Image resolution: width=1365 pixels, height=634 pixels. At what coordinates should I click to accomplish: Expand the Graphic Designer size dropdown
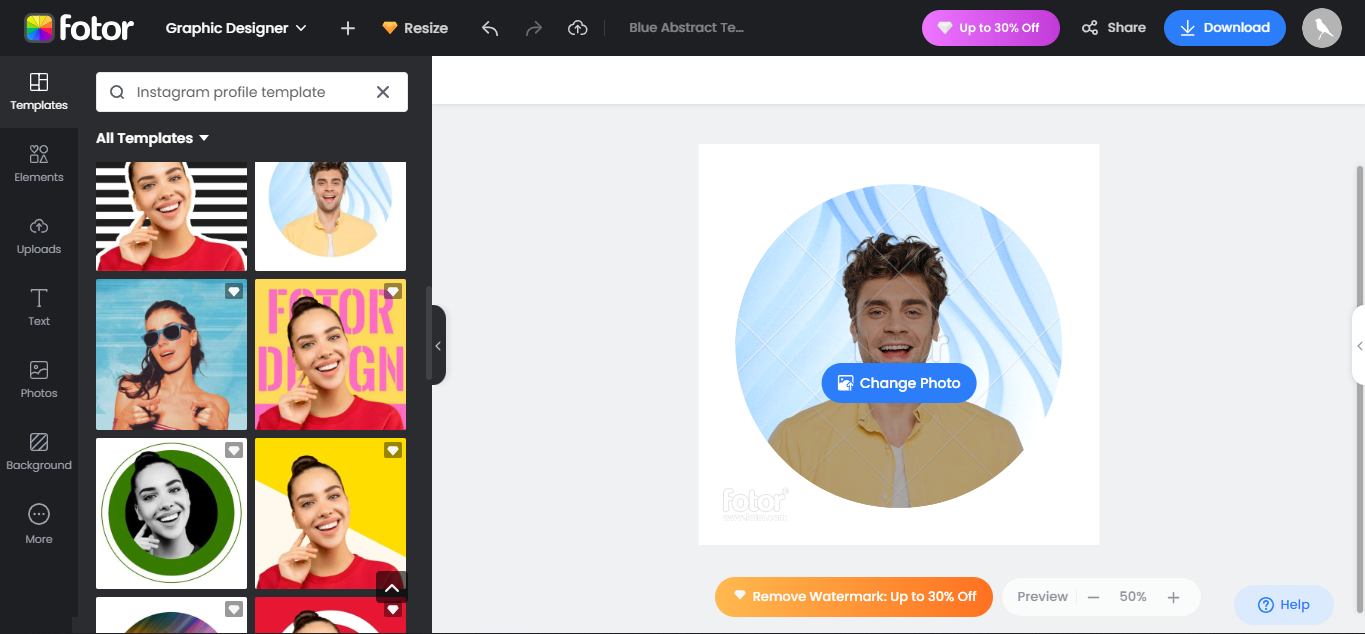(236, 27)
